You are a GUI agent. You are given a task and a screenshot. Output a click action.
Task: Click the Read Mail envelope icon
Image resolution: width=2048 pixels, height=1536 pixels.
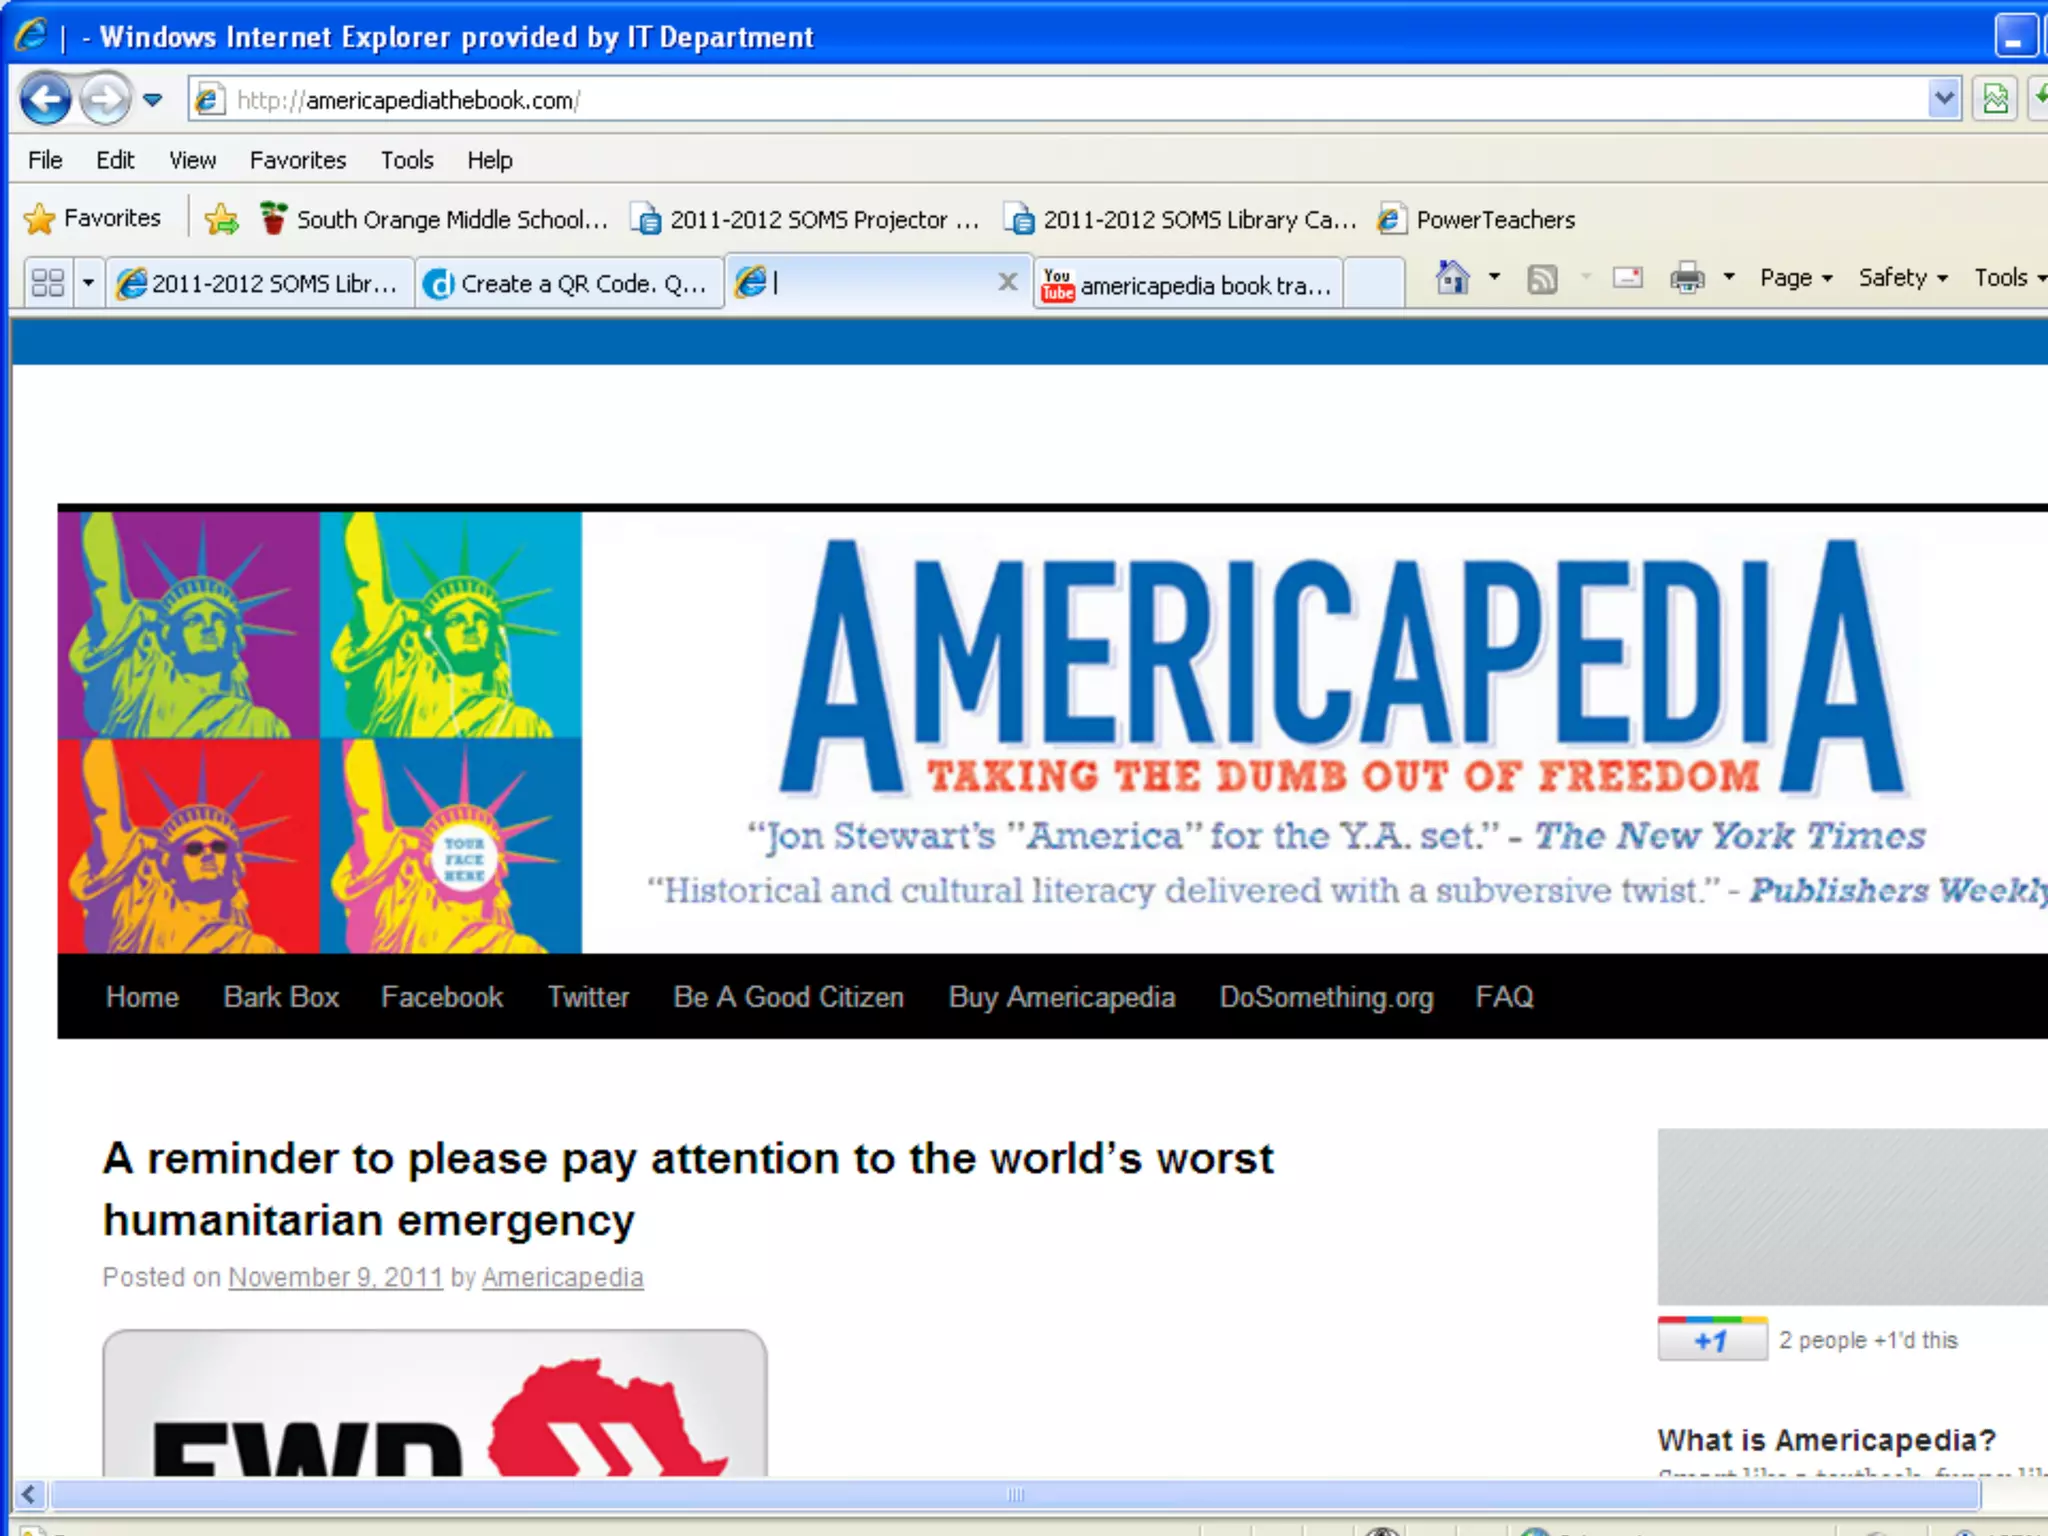pyautogui.click(x=1627, y=278)
